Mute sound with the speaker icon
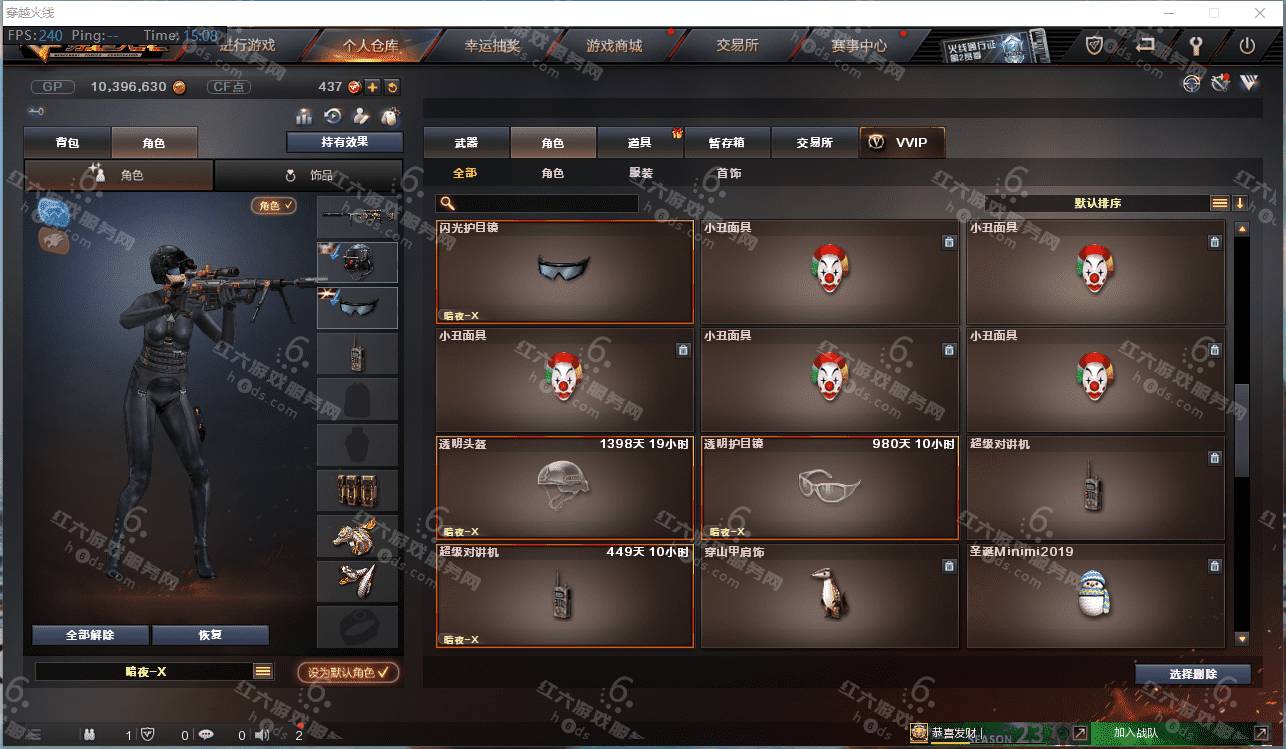Screen dimensions: 1286x749 [263, 734]
